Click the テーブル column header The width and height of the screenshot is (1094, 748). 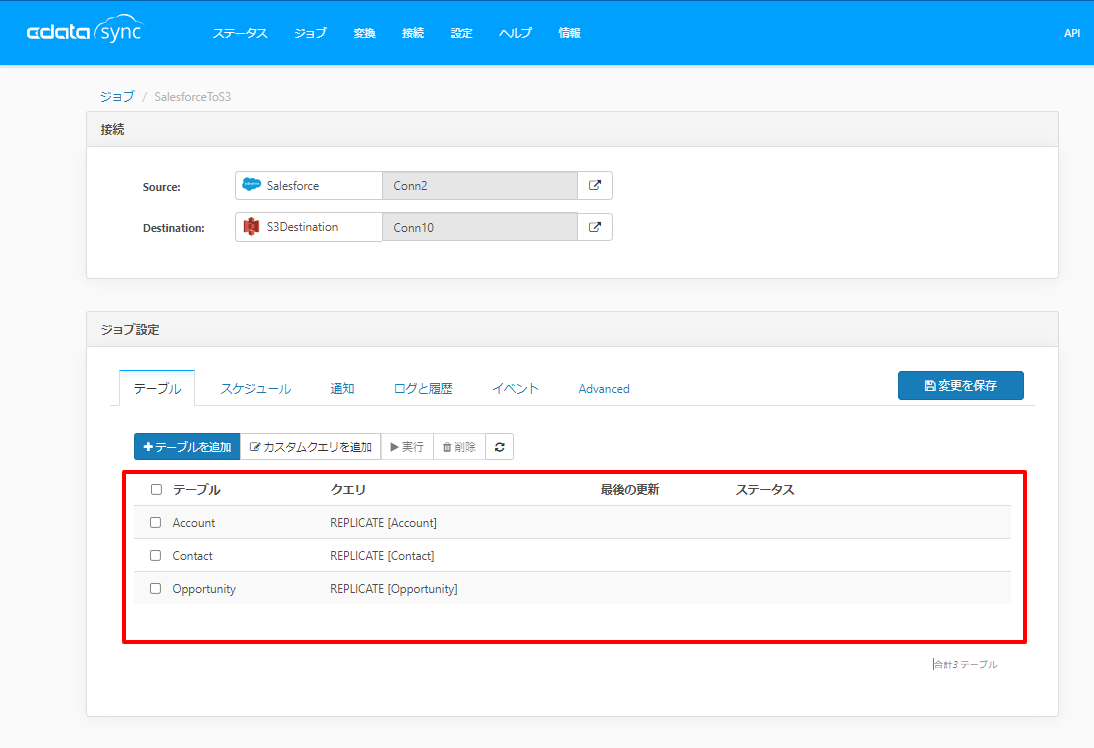click(x=196, y=490)
